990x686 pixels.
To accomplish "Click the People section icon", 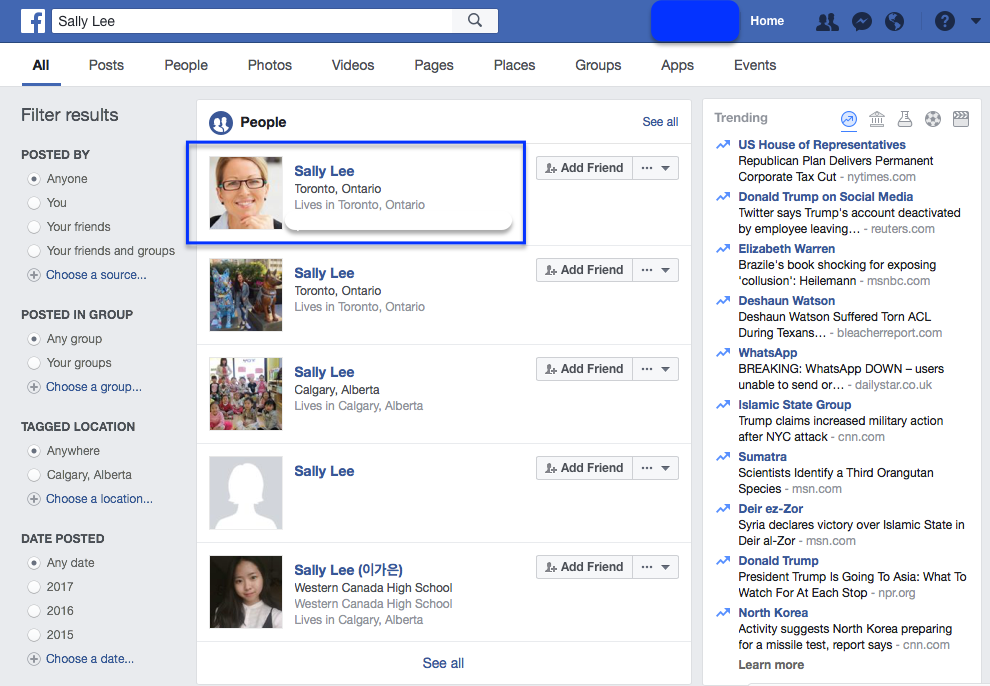I will (221, 122).
